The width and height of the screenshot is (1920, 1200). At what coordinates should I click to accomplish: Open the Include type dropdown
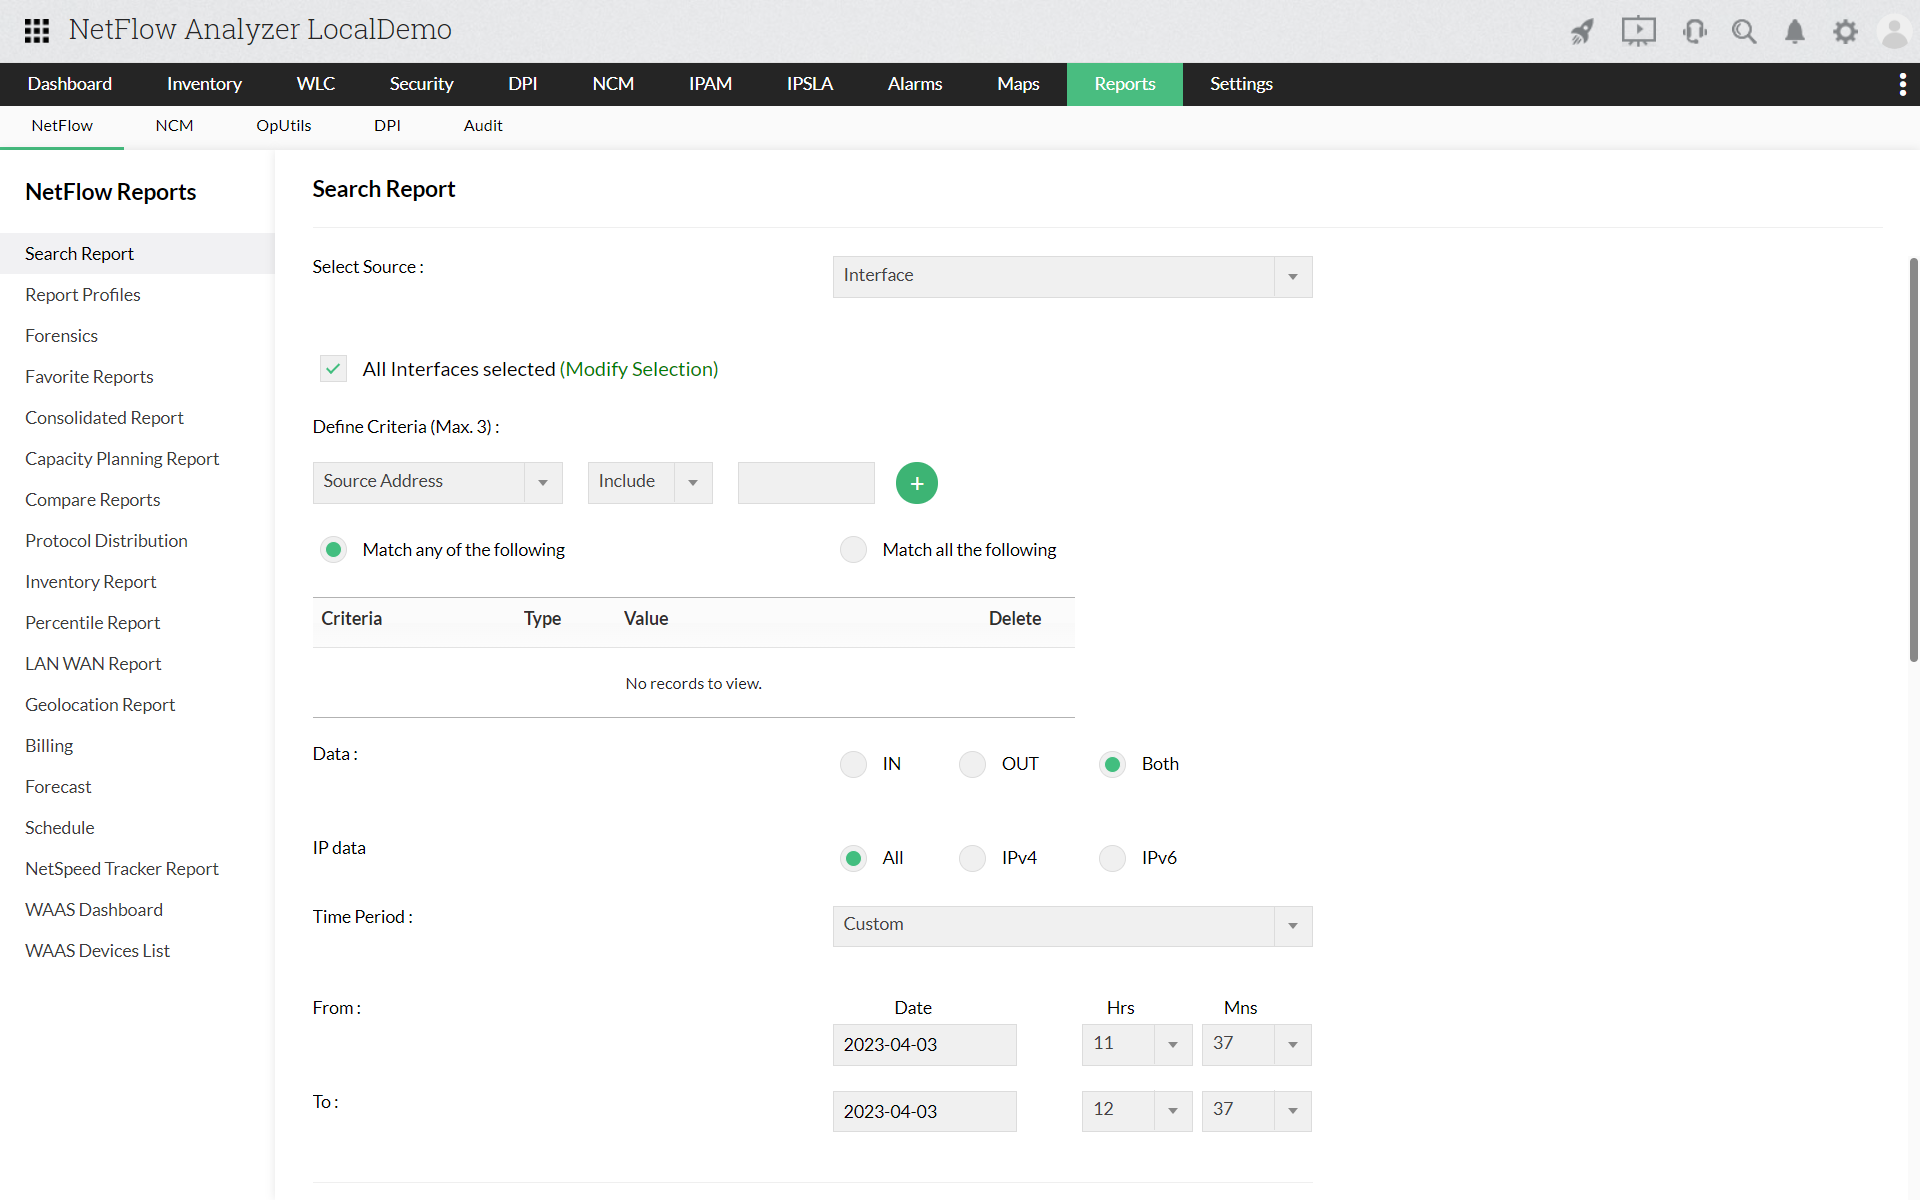[650, 482]
